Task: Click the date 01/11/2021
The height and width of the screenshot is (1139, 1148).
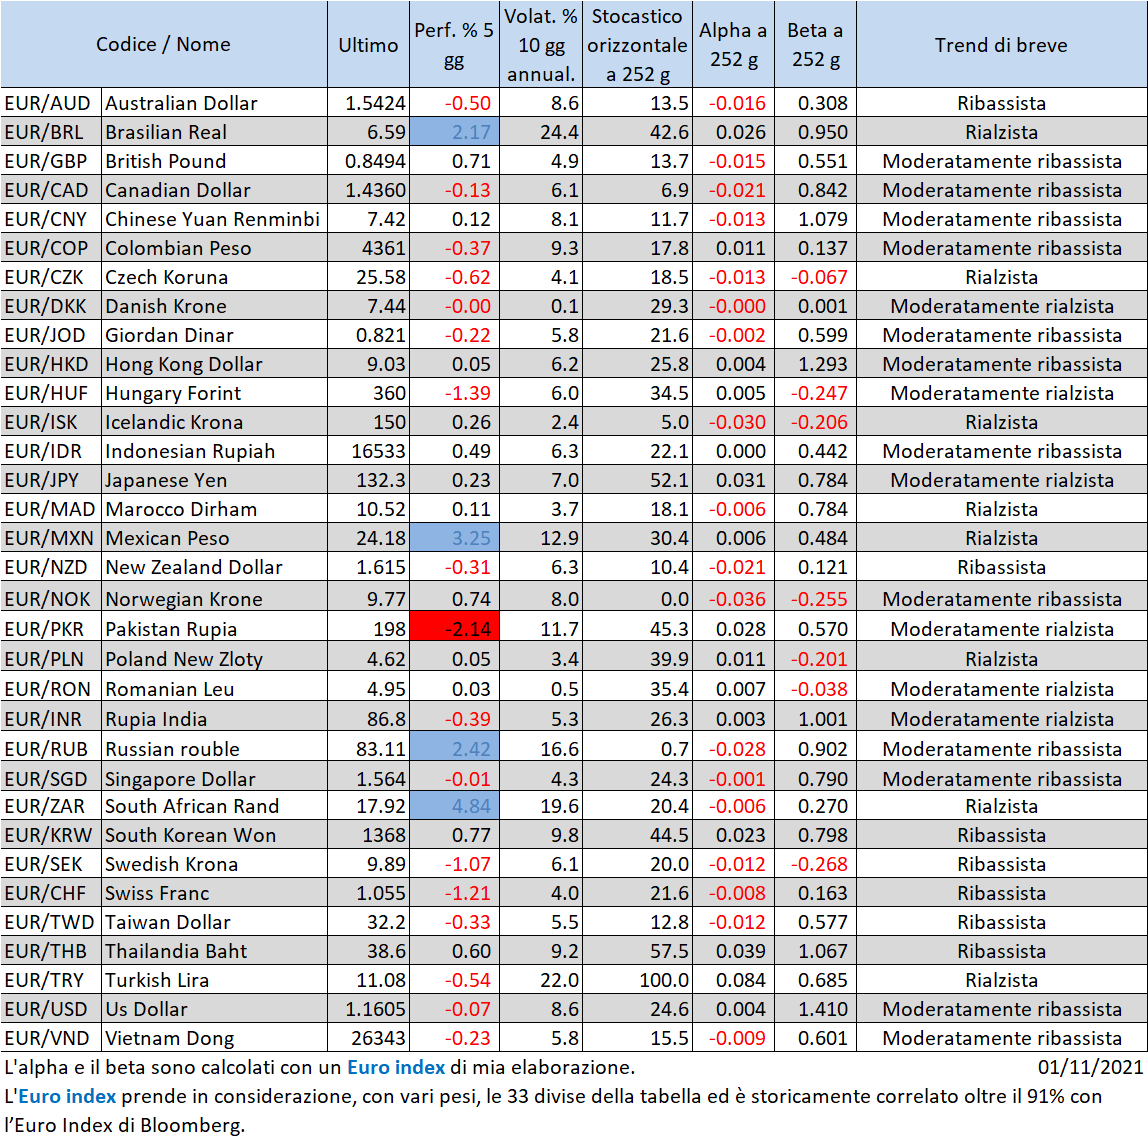Action: (x=1090, y=1067)
